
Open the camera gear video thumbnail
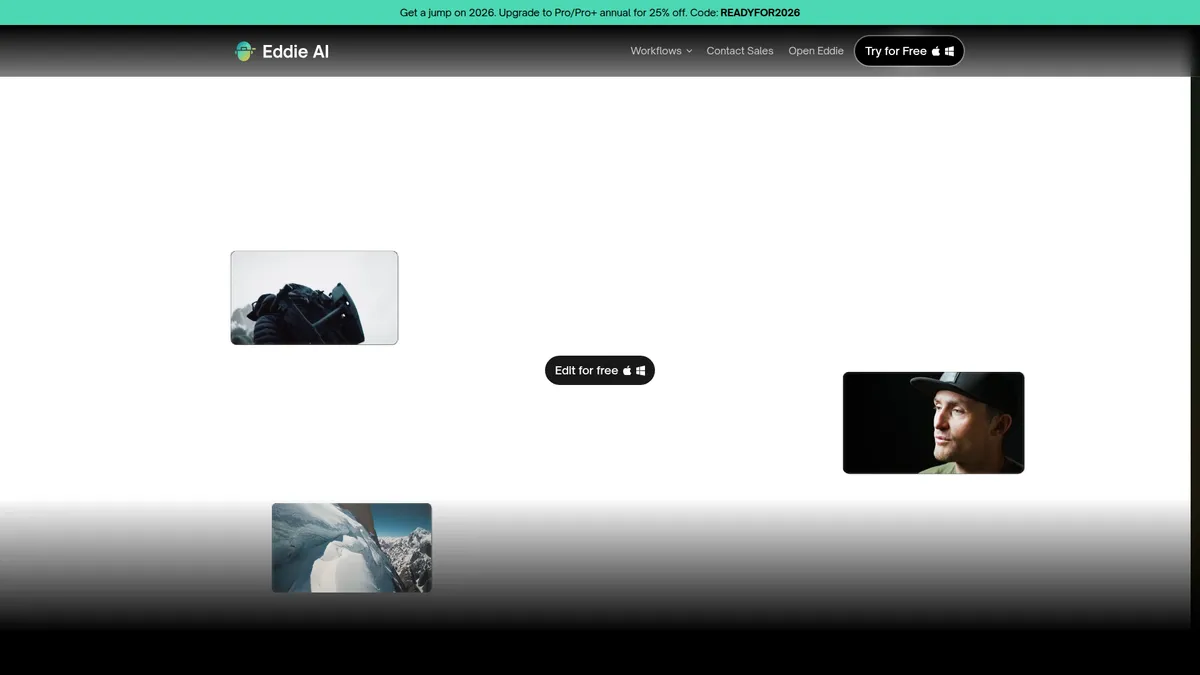point(314,298)
